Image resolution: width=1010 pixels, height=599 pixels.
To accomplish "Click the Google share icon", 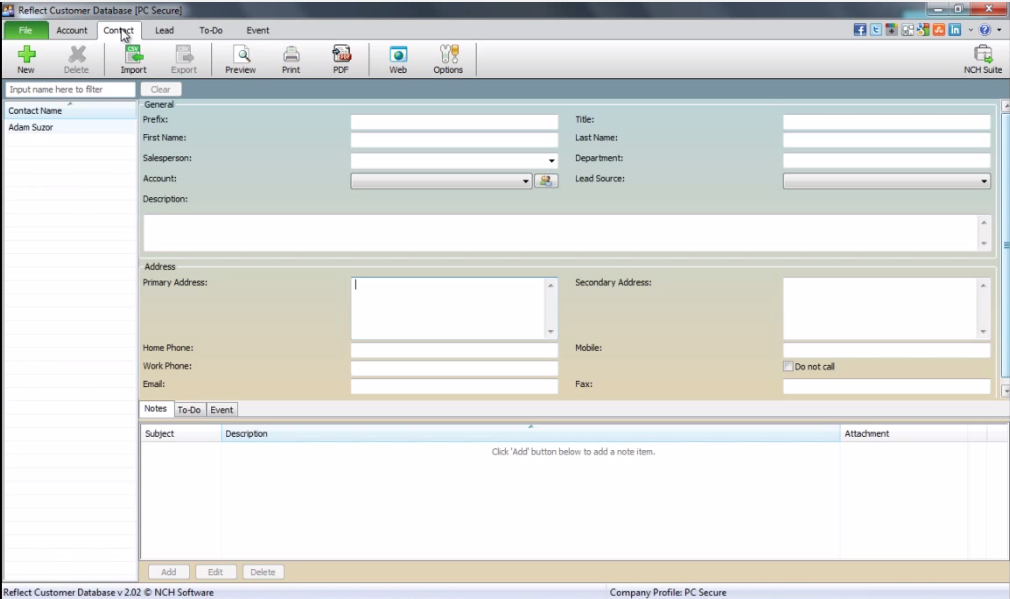I will click(923, 30).
